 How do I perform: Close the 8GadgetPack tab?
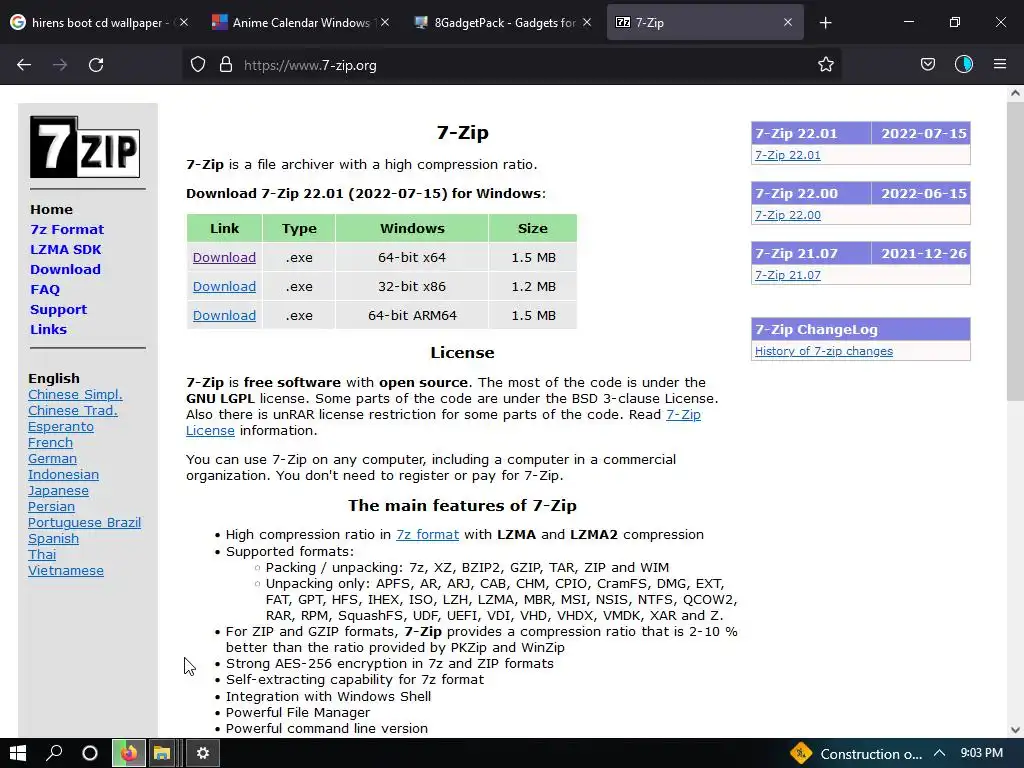pyautogui.click(x=587, y=22)
